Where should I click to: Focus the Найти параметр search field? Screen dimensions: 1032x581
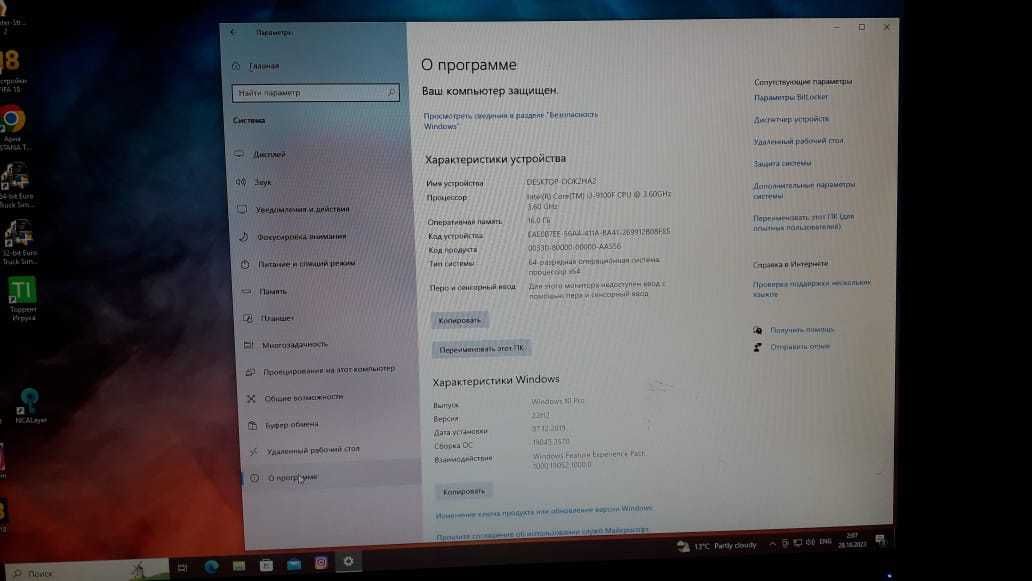pyautogui.click(x=315, y=93)
